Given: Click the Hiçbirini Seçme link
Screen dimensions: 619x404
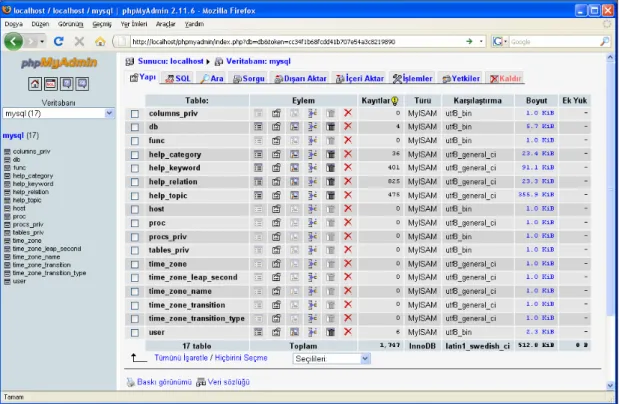Looking at the screenshot, I should click(241, 358).
